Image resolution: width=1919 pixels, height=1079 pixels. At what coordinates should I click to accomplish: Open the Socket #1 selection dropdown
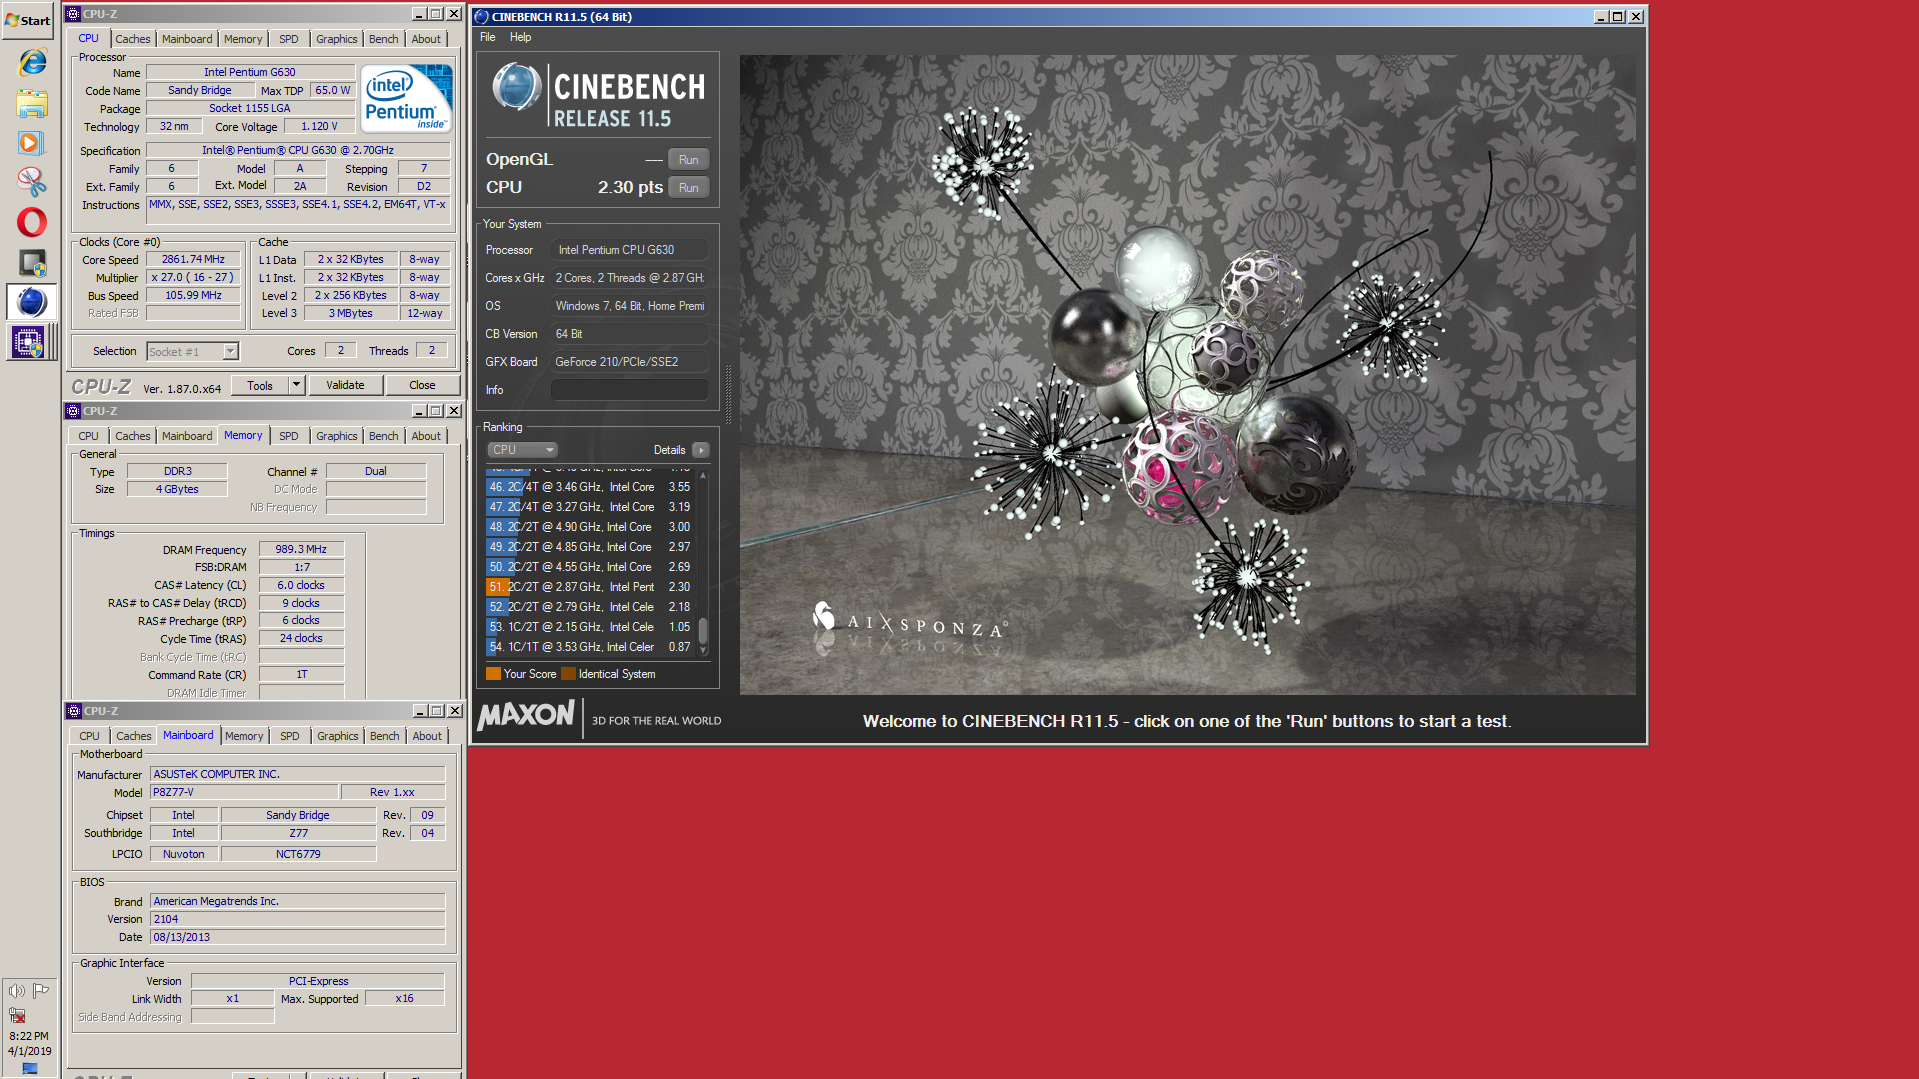point(193,351)
